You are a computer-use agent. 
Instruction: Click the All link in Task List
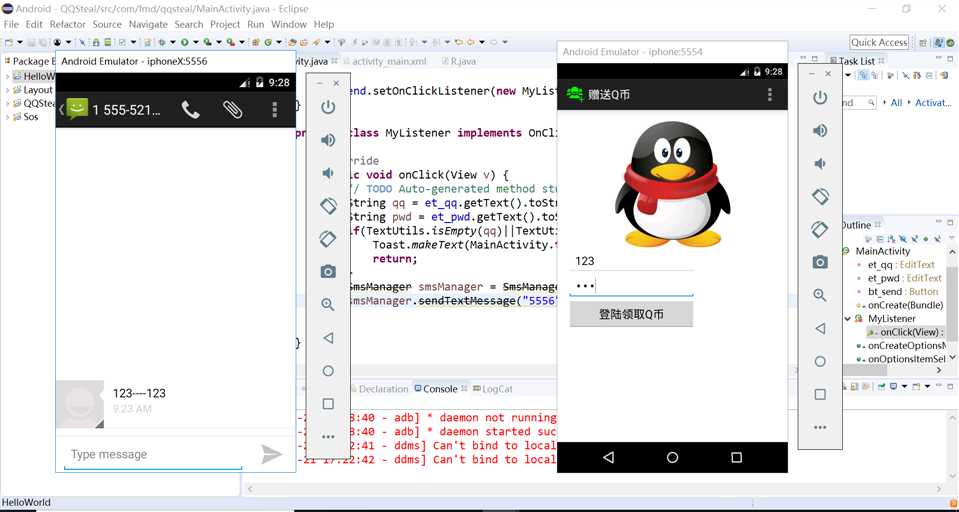pos(896,103)
